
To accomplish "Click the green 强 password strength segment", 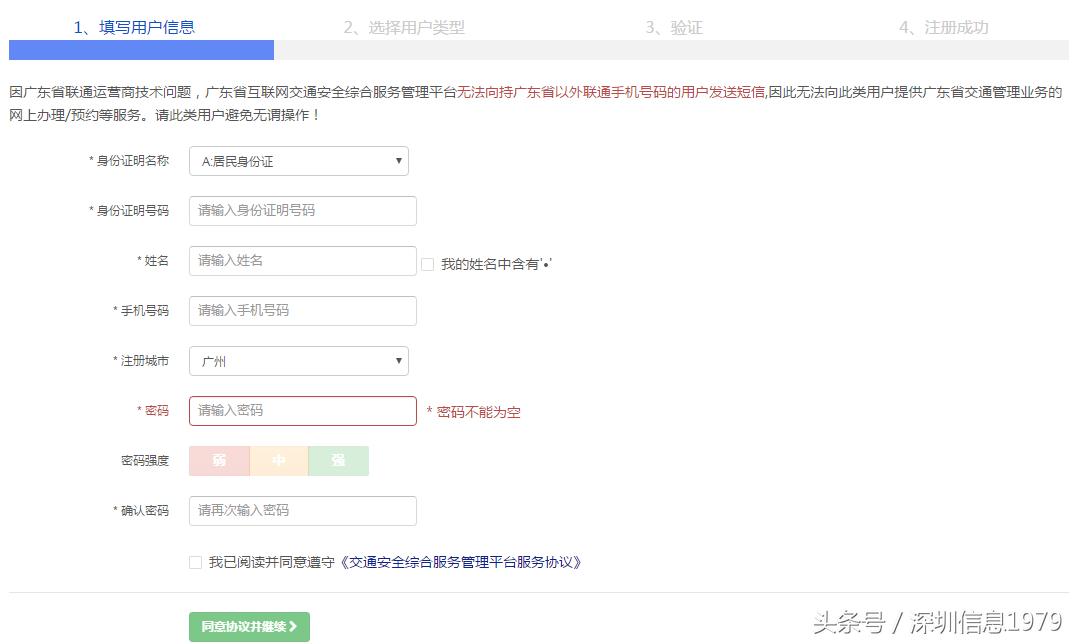I will pos(338,461).
